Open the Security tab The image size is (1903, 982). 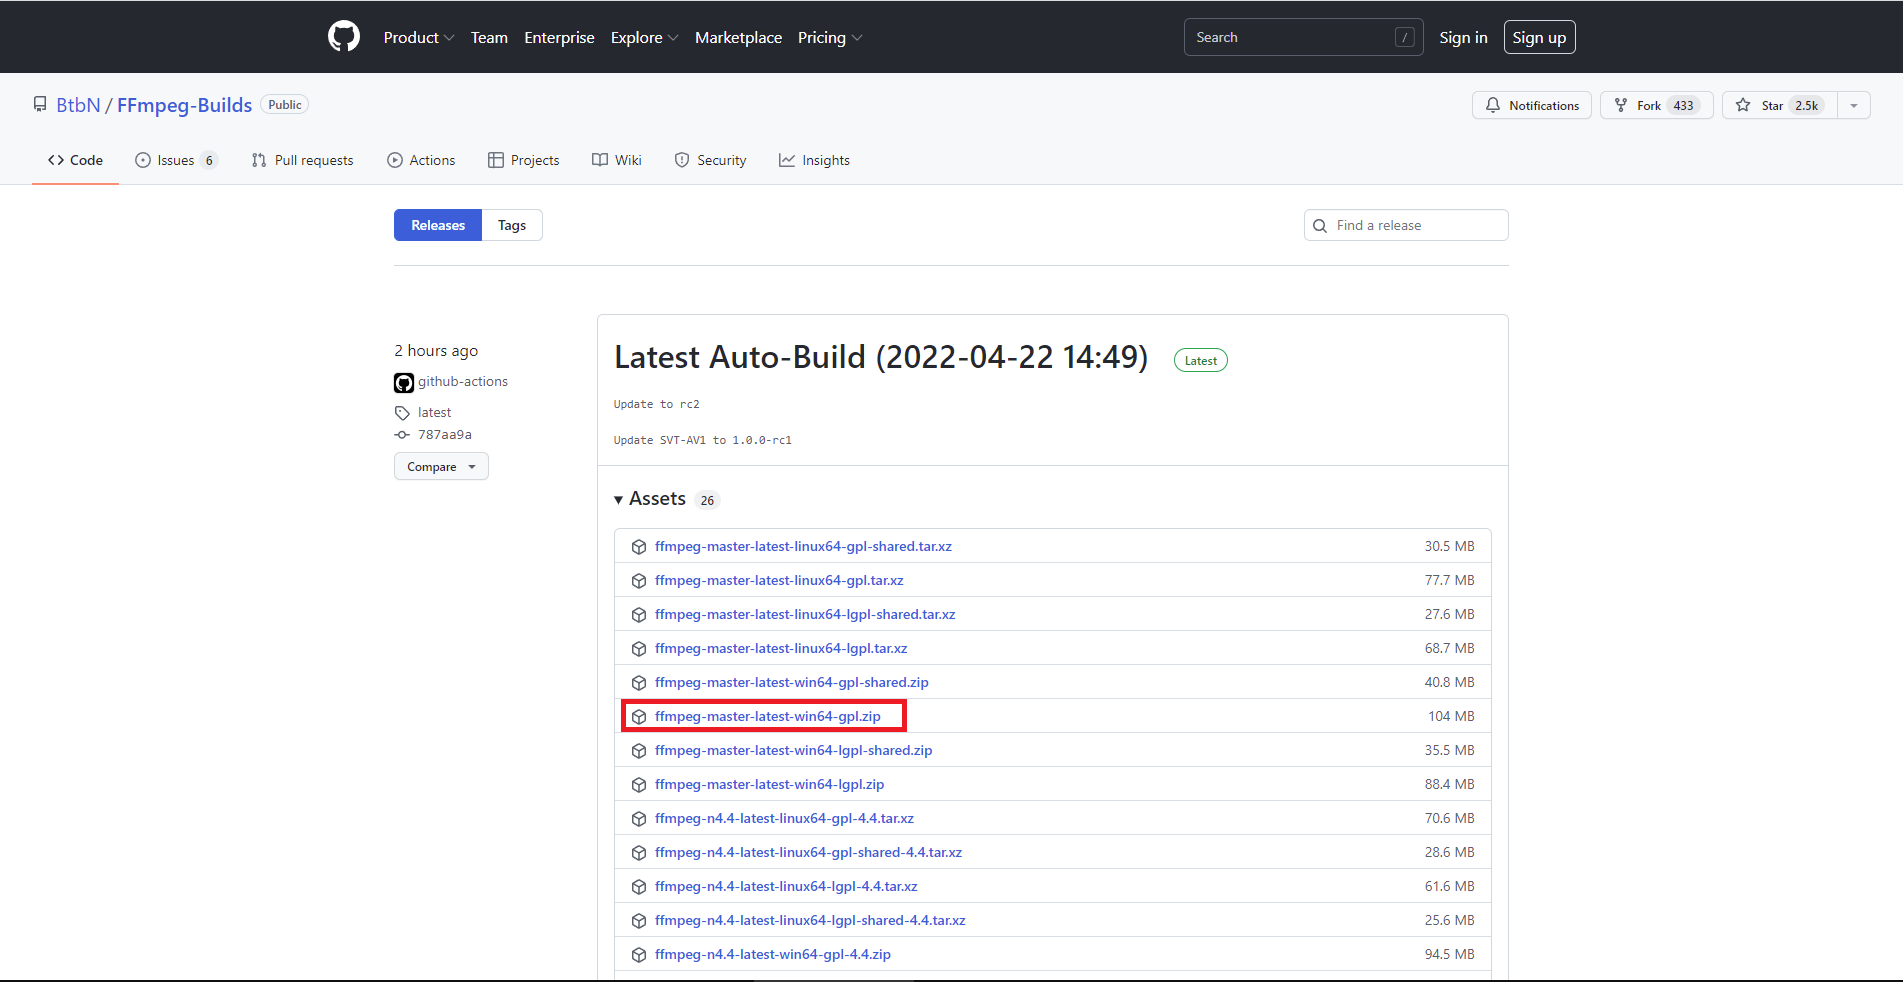pos(710,160)
